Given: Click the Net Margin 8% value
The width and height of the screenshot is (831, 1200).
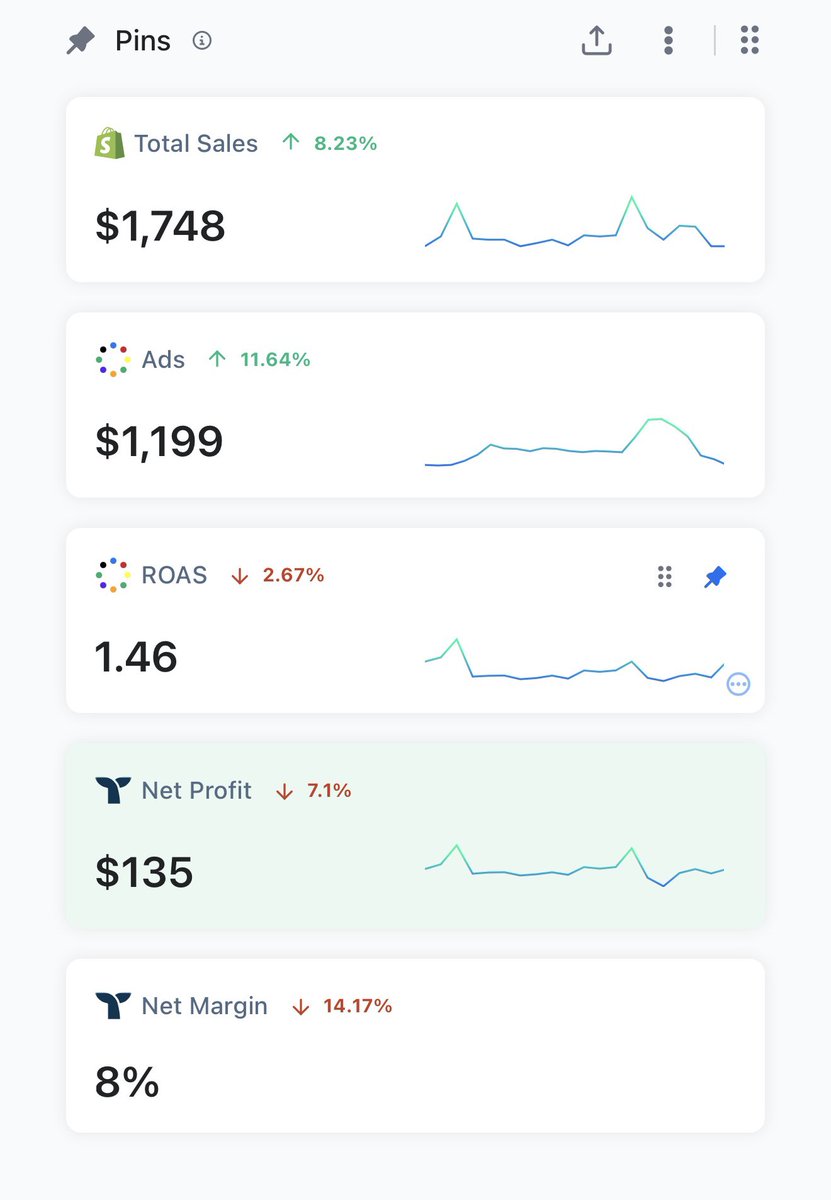Looking at the screenshot, I should [x=127, y=1082].
